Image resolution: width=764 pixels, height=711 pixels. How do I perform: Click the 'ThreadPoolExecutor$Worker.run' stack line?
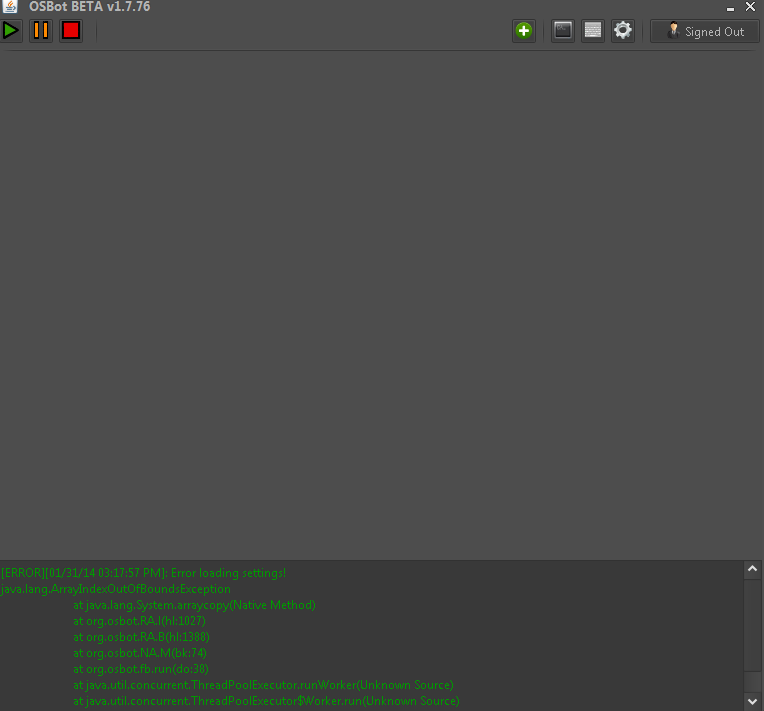(267, 701)
